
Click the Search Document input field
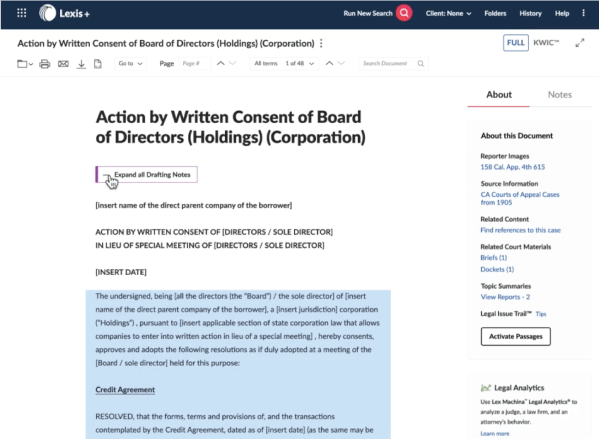pyautogui.click(x=393, y=63)
